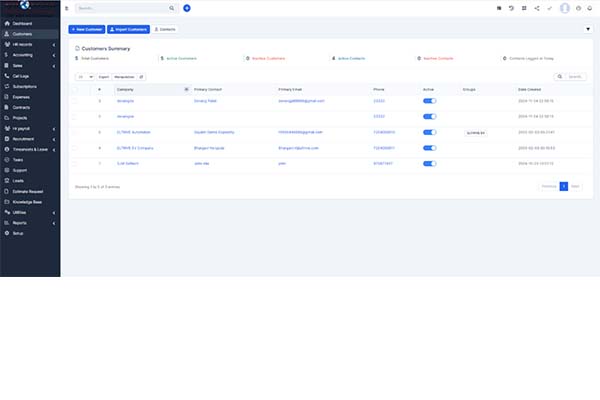Toggle Active switch for the 2024-11-24 22:56:16 row
Image resolution: width=600 pixels, height=400 pixels.
coord(429,101)
